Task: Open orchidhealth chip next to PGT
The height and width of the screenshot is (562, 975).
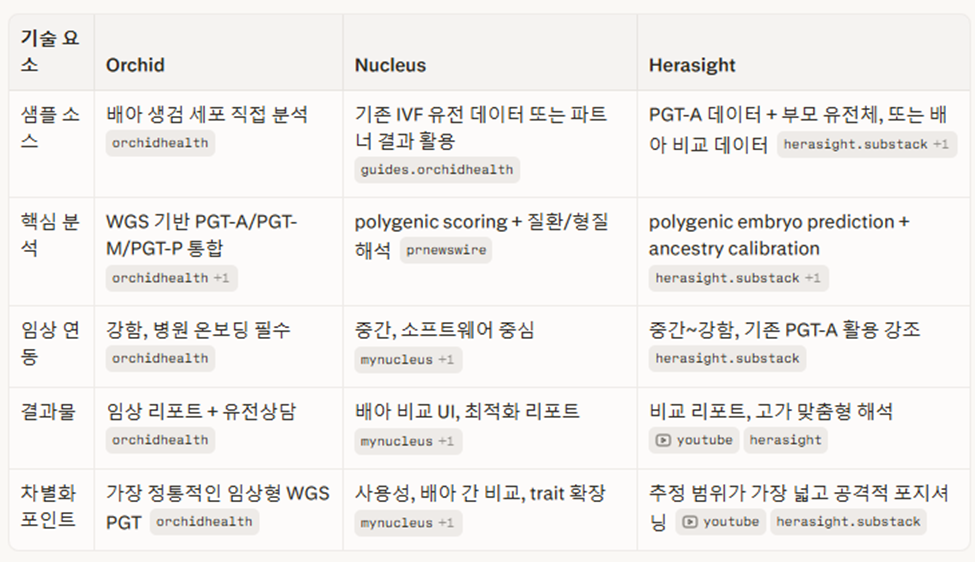Action: pos(205,522)
